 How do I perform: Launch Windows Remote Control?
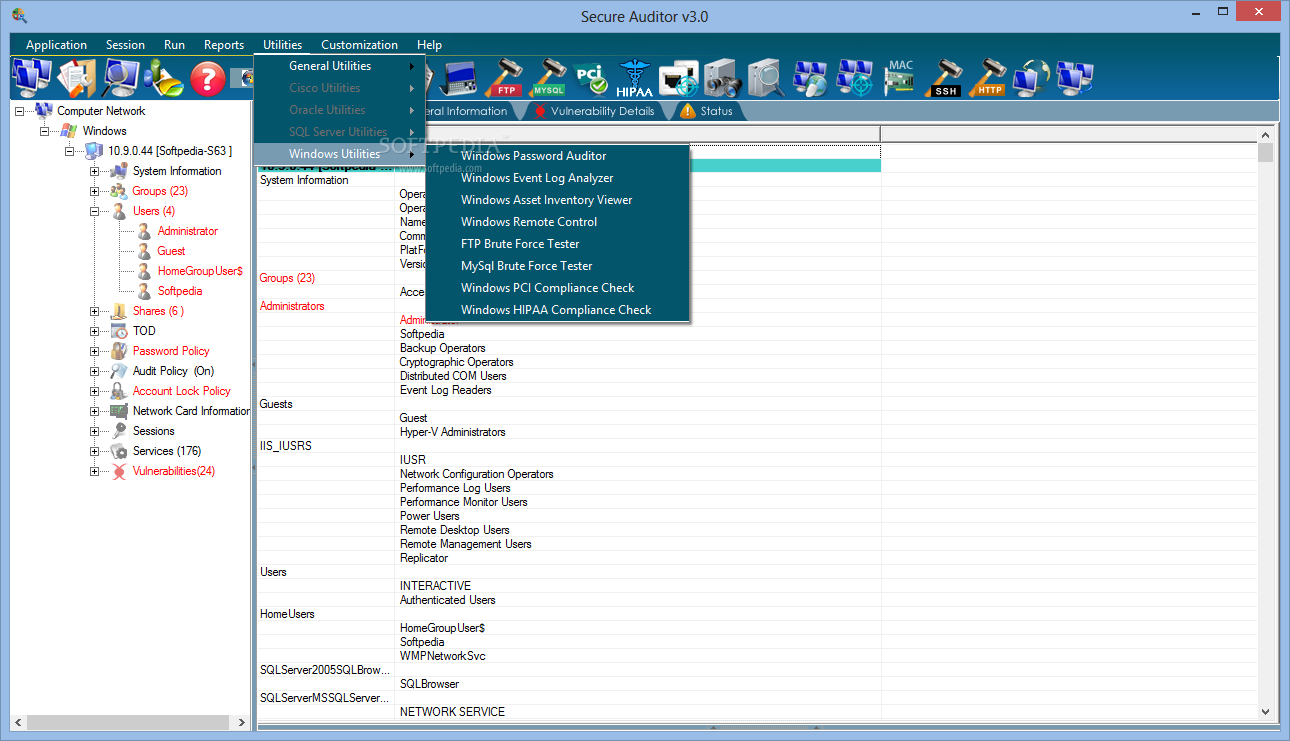pos(558,222)
